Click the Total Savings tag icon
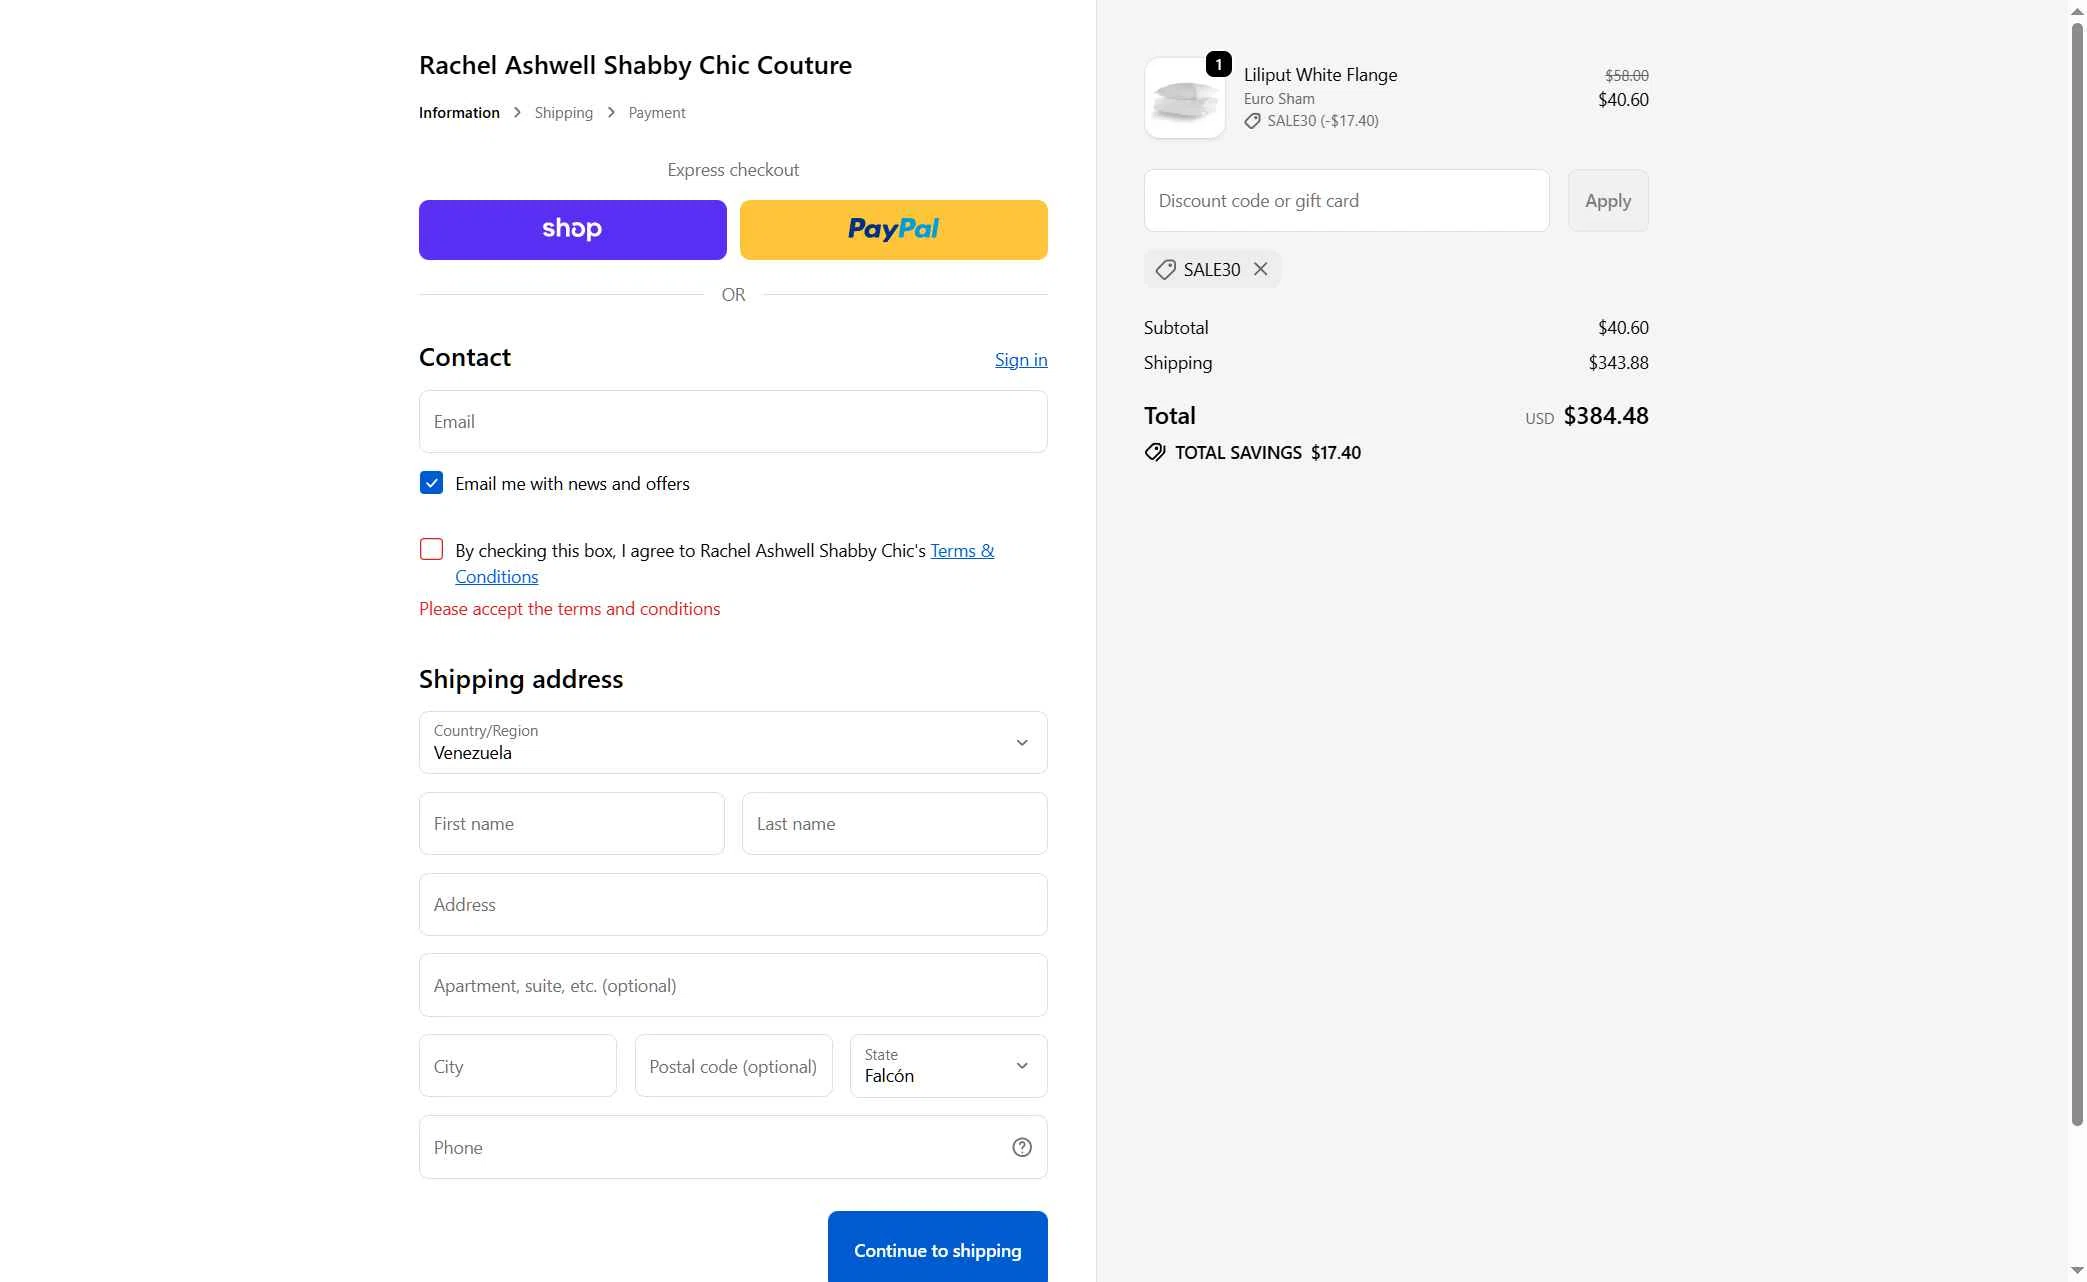2087x1282 pixels. pos(1155,452)
